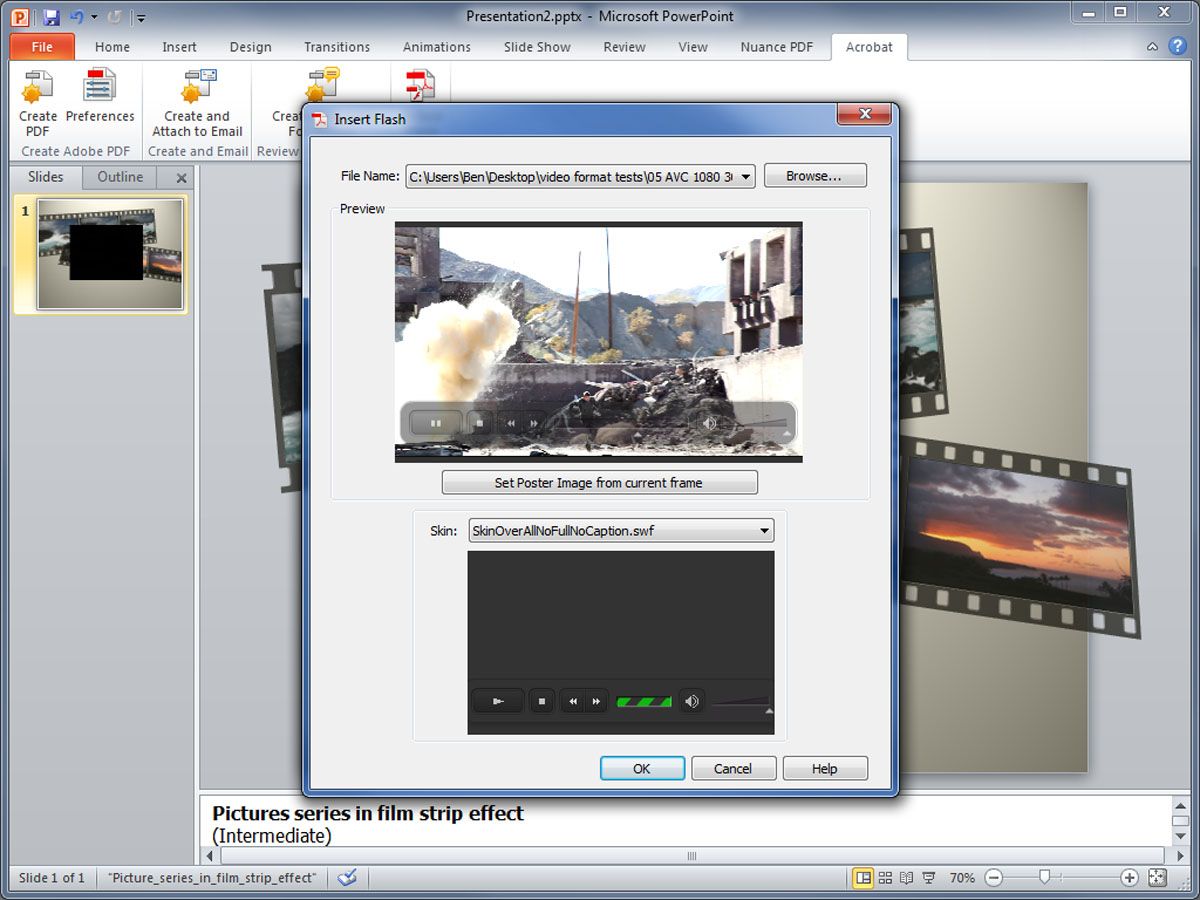Click the zoom slider handle

click(x=1044, y=877)
